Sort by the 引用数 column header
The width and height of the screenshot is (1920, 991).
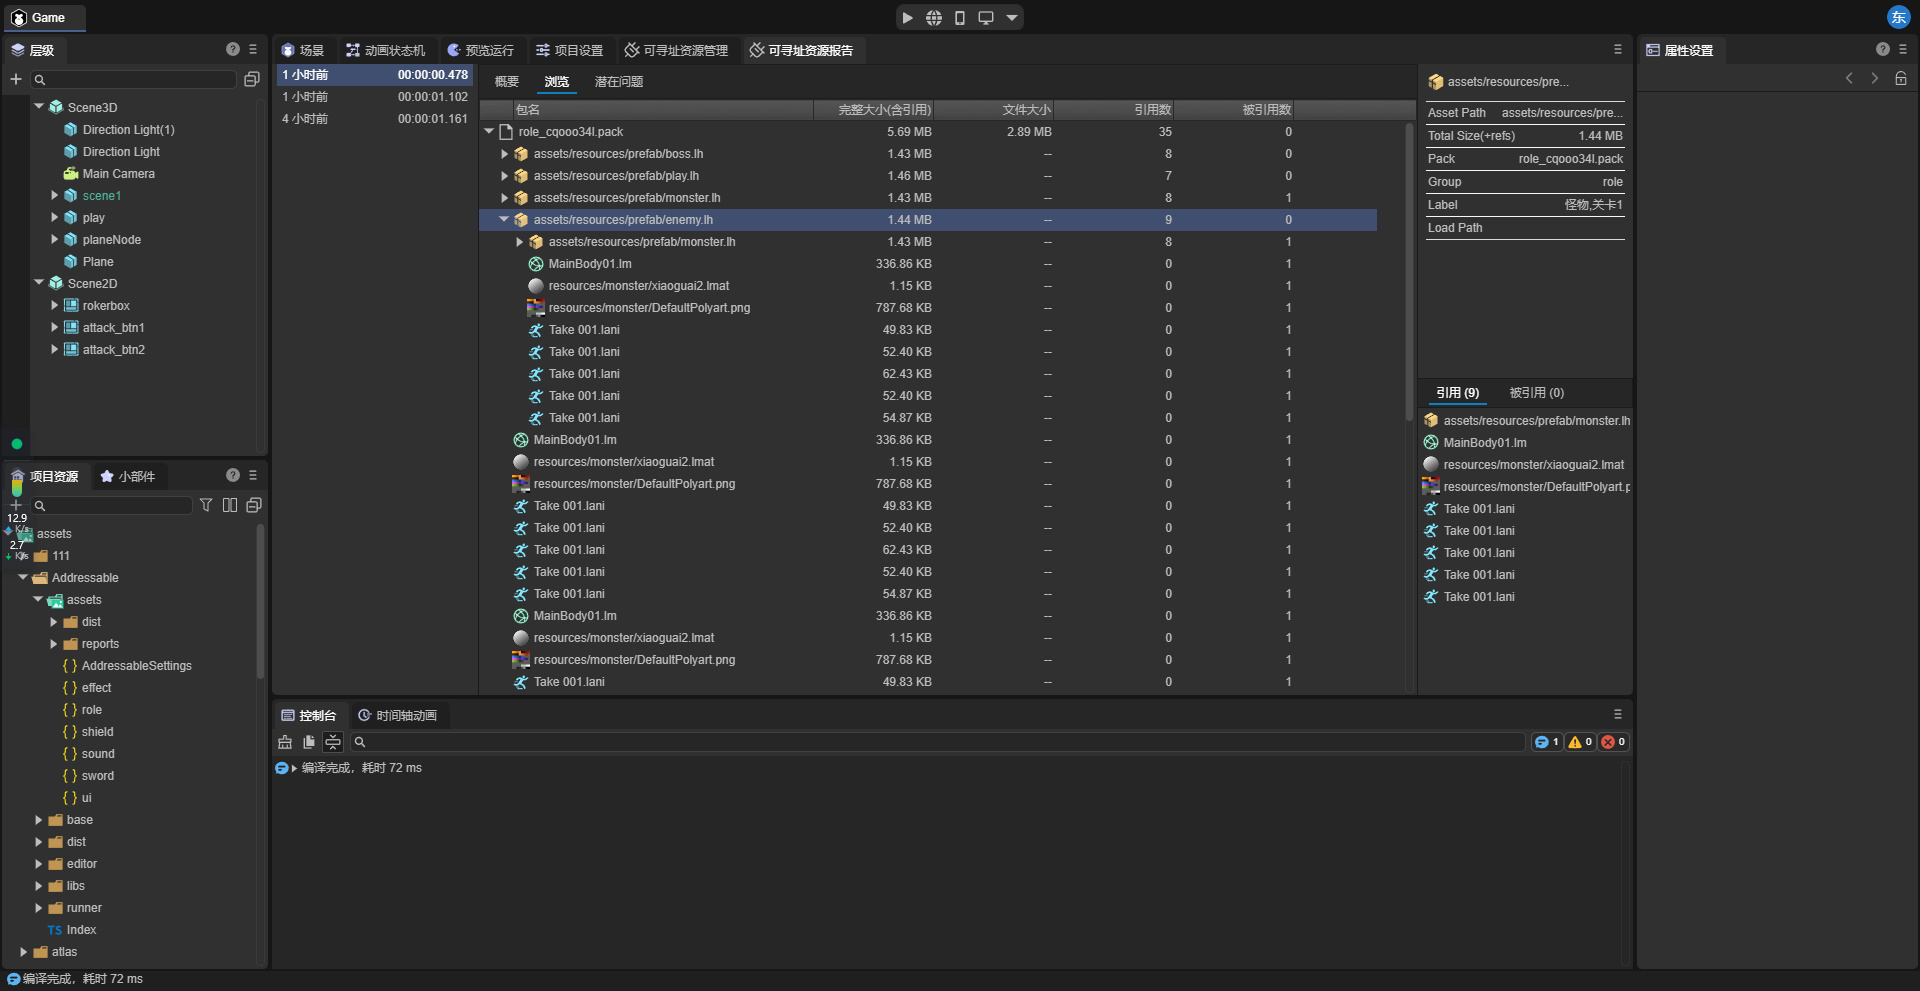coord(1113,110)
